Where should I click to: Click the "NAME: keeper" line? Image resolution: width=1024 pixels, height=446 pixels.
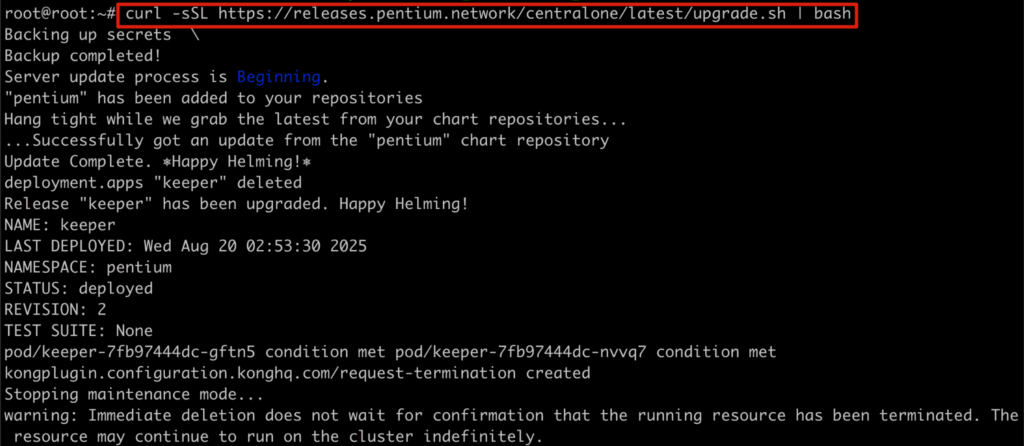60,225
